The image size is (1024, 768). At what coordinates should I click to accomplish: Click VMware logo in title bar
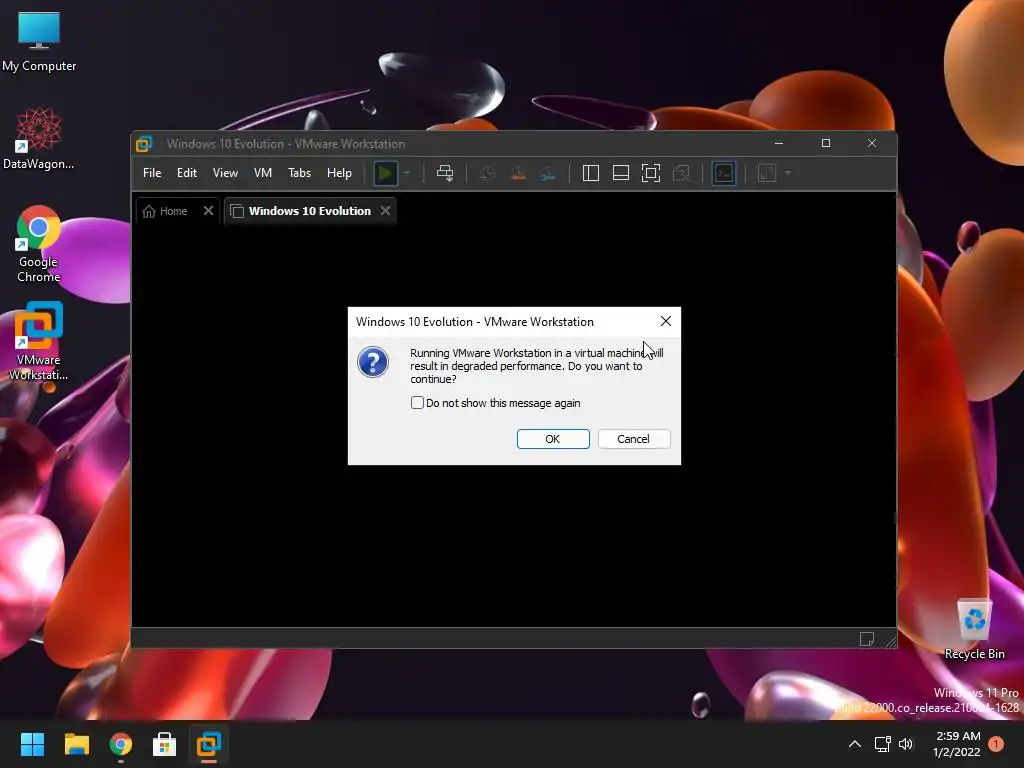144,144
